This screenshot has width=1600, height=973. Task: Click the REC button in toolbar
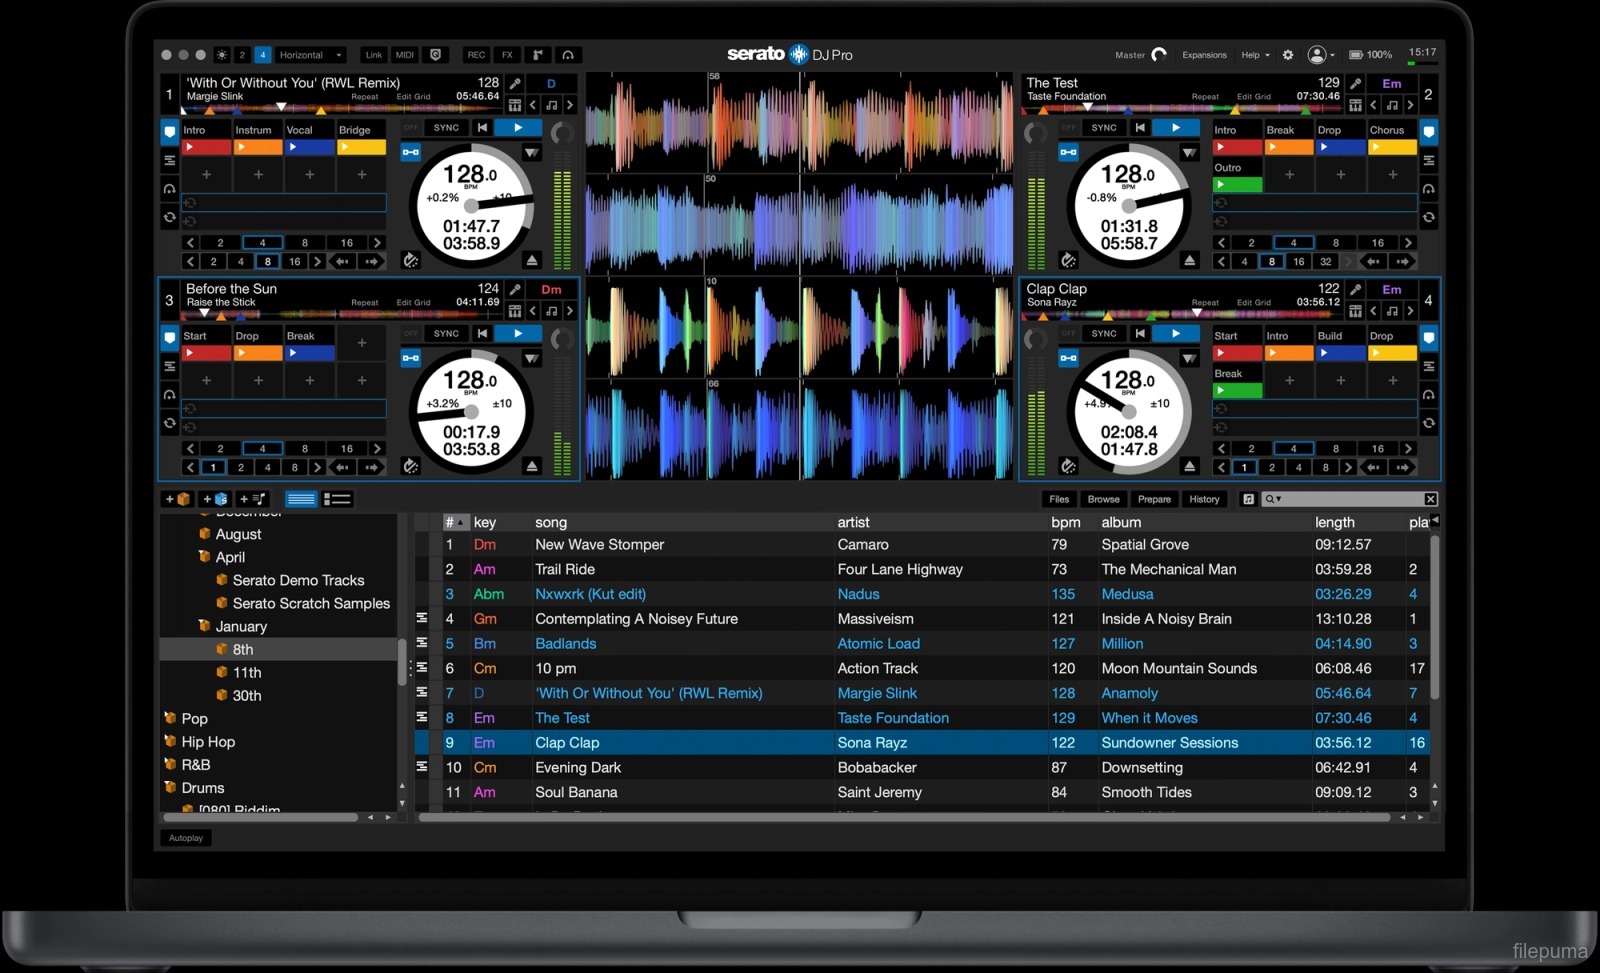point(476,55)
